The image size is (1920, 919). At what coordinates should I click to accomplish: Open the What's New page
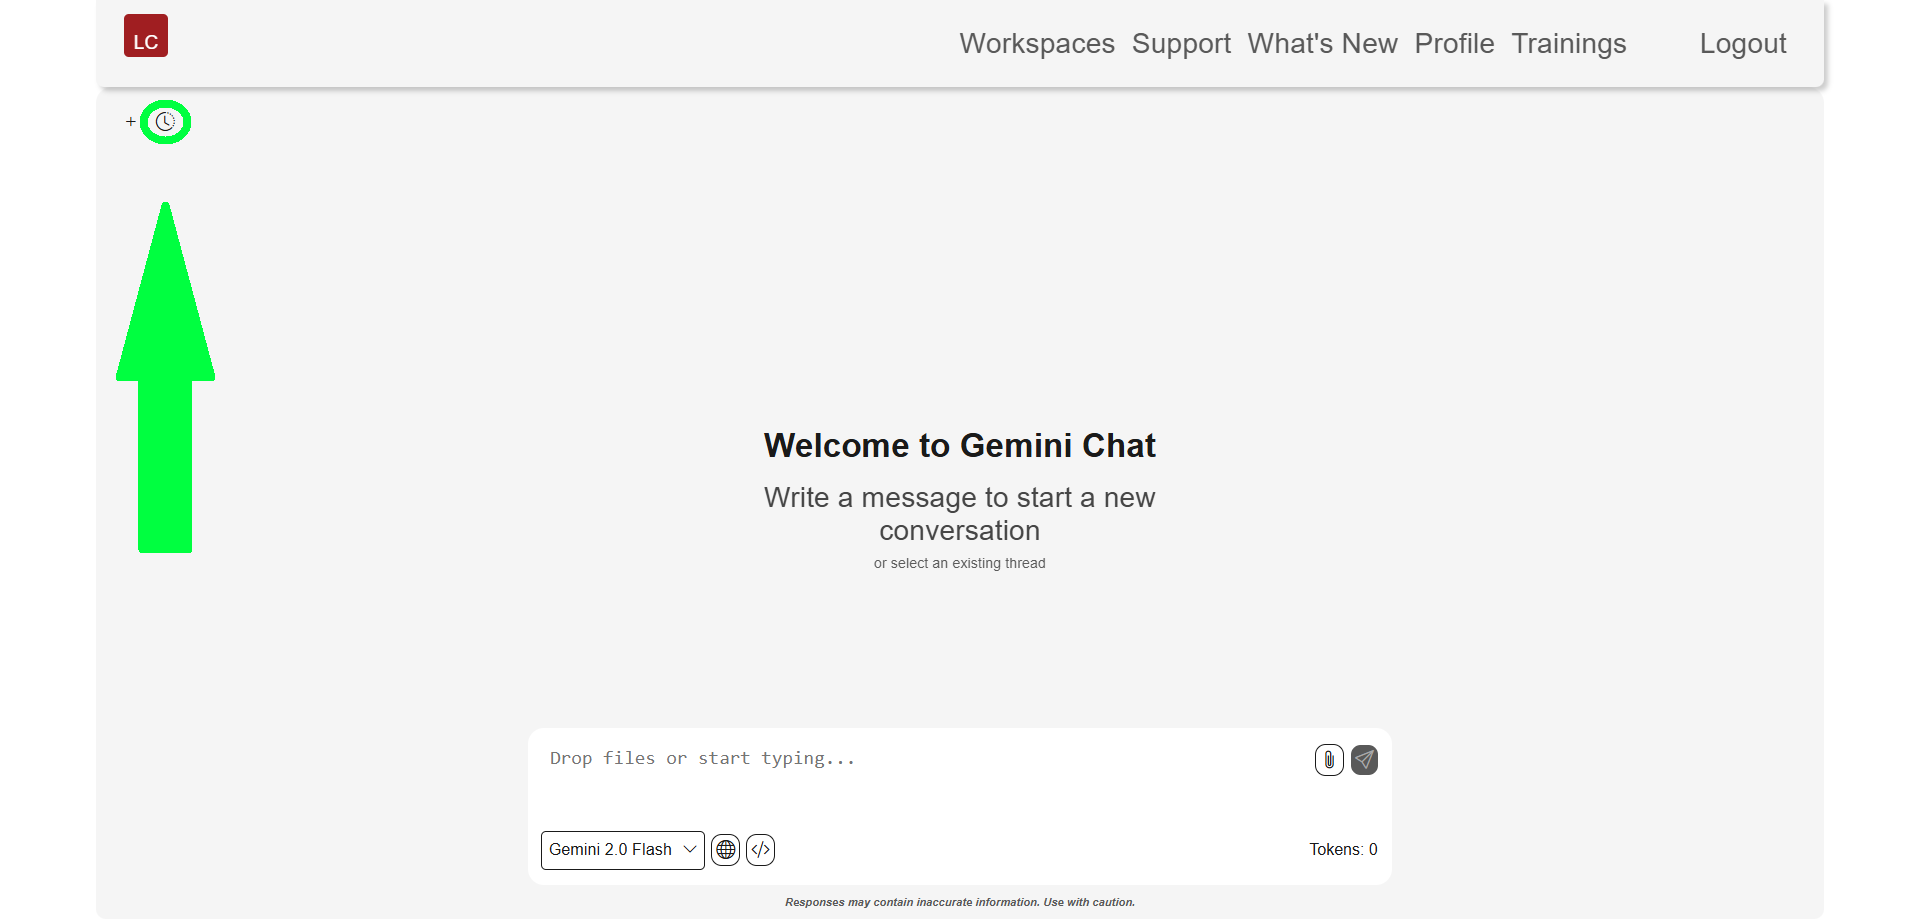(x=1322, y=44)
